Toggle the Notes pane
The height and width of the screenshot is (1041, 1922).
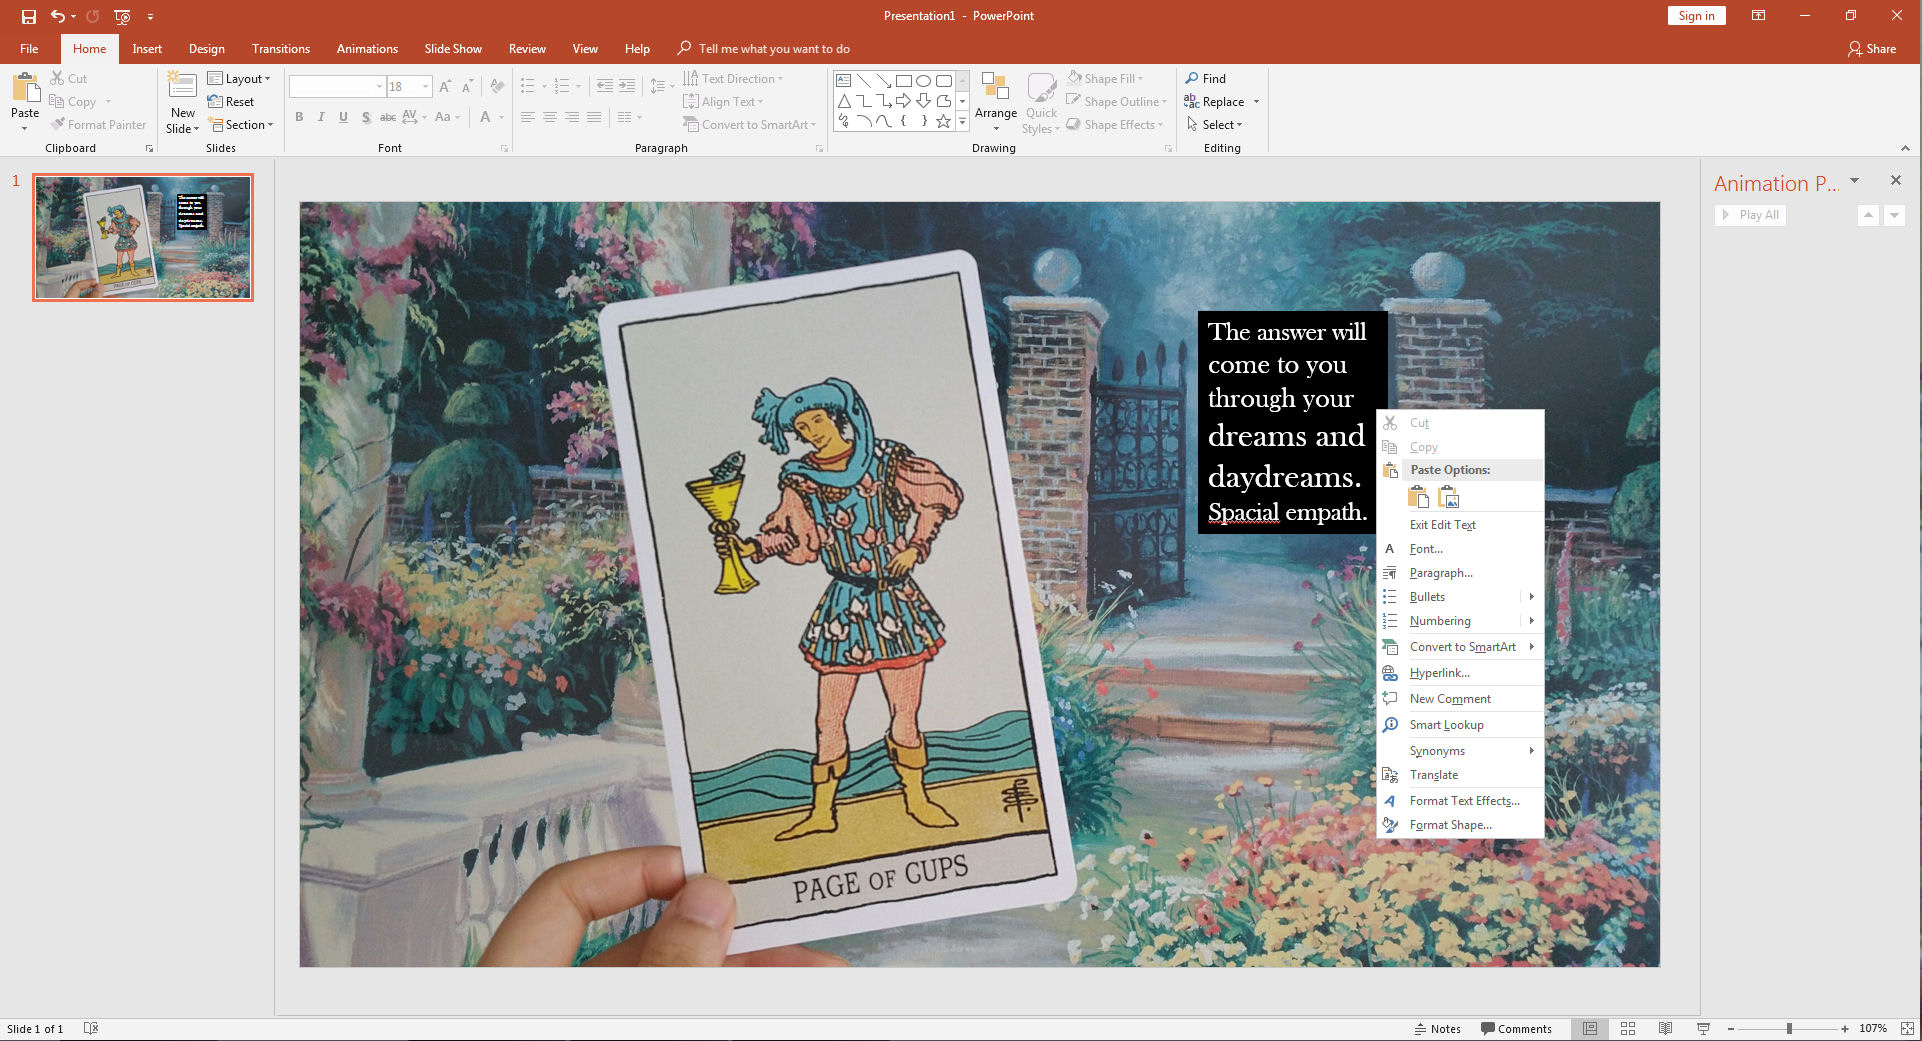pos(1437,1028)
